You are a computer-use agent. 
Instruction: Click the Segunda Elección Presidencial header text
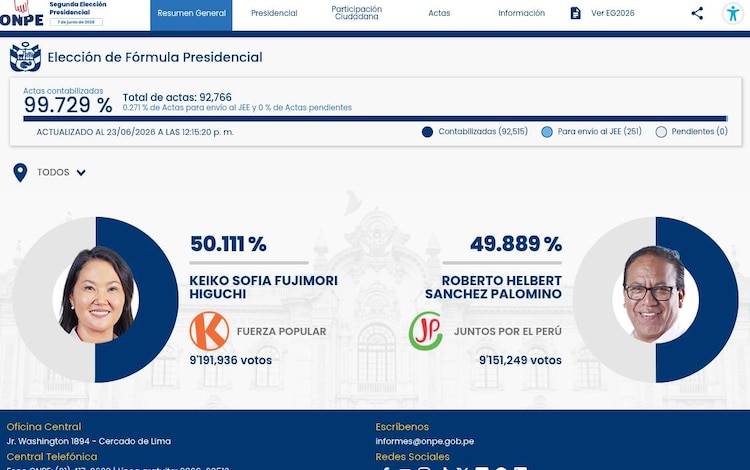pyautogui.click(x=78, y=8)
